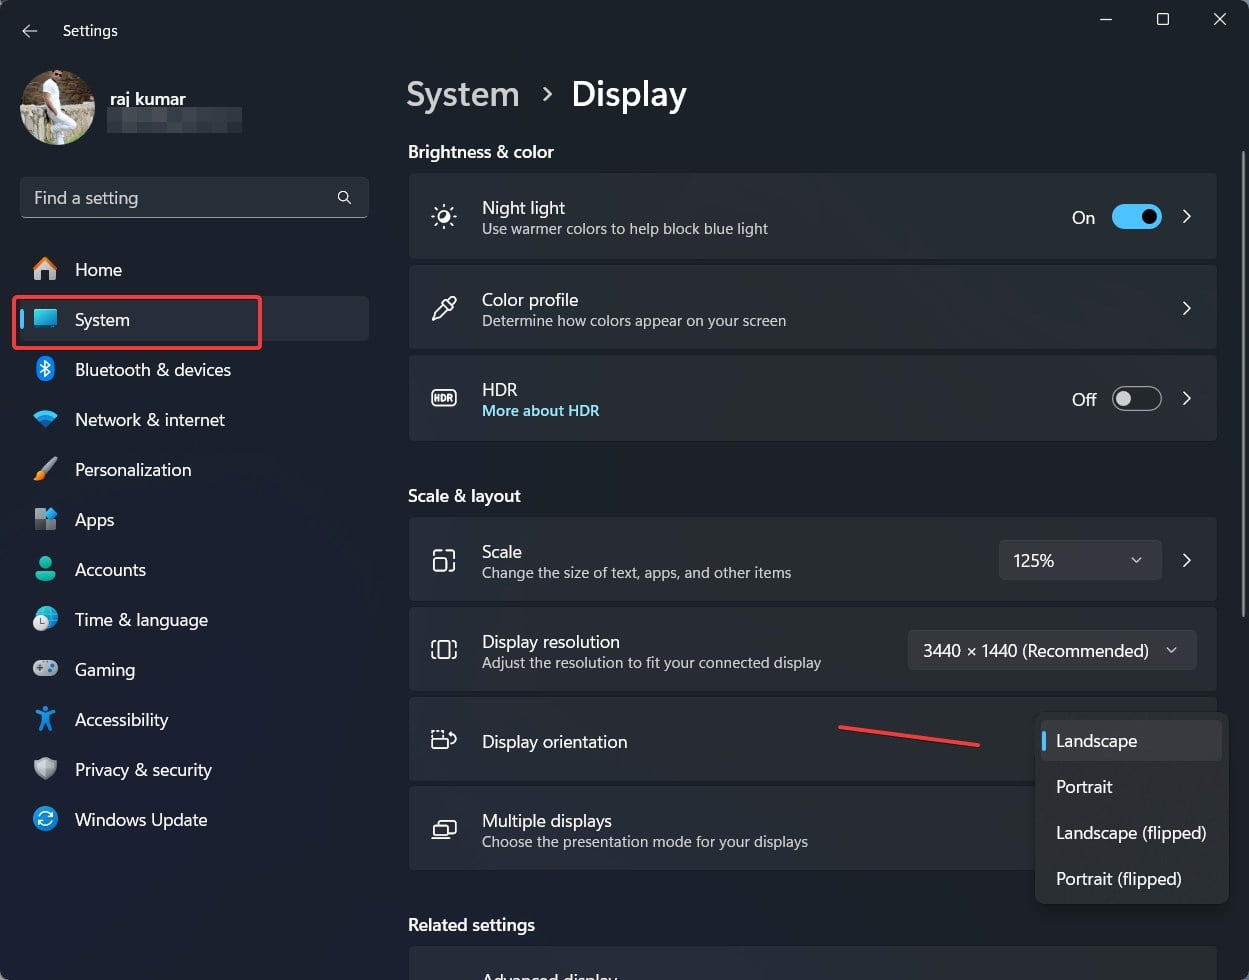Open the Bluetooth & devices icon
This screenshot has width=1249, height=980.
[x=45, y=370]
